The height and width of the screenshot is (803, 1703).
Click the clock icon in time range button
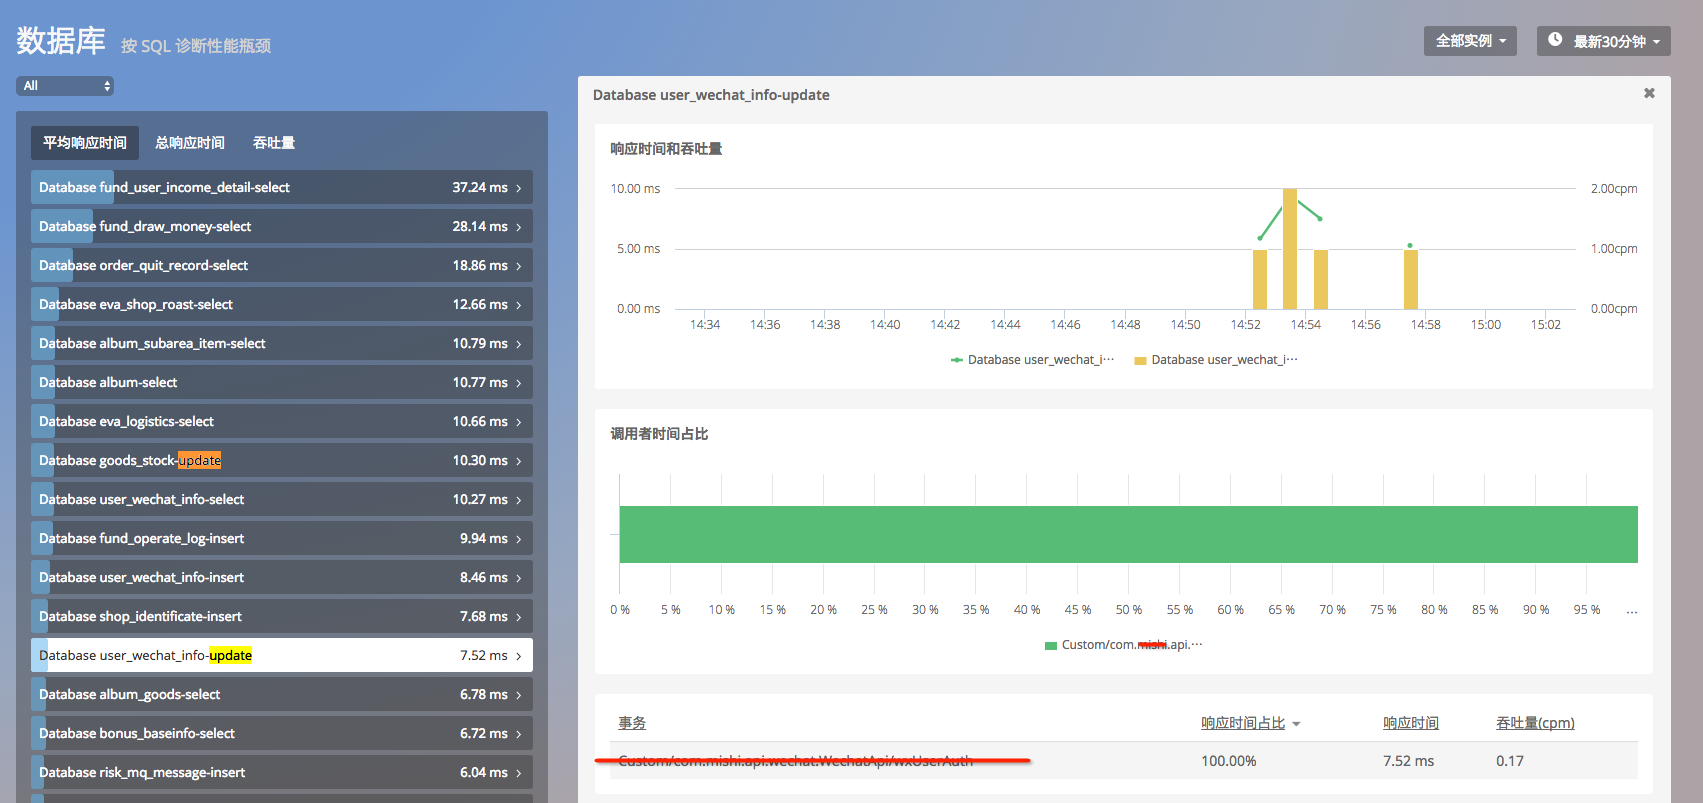tap(1555, 40)
